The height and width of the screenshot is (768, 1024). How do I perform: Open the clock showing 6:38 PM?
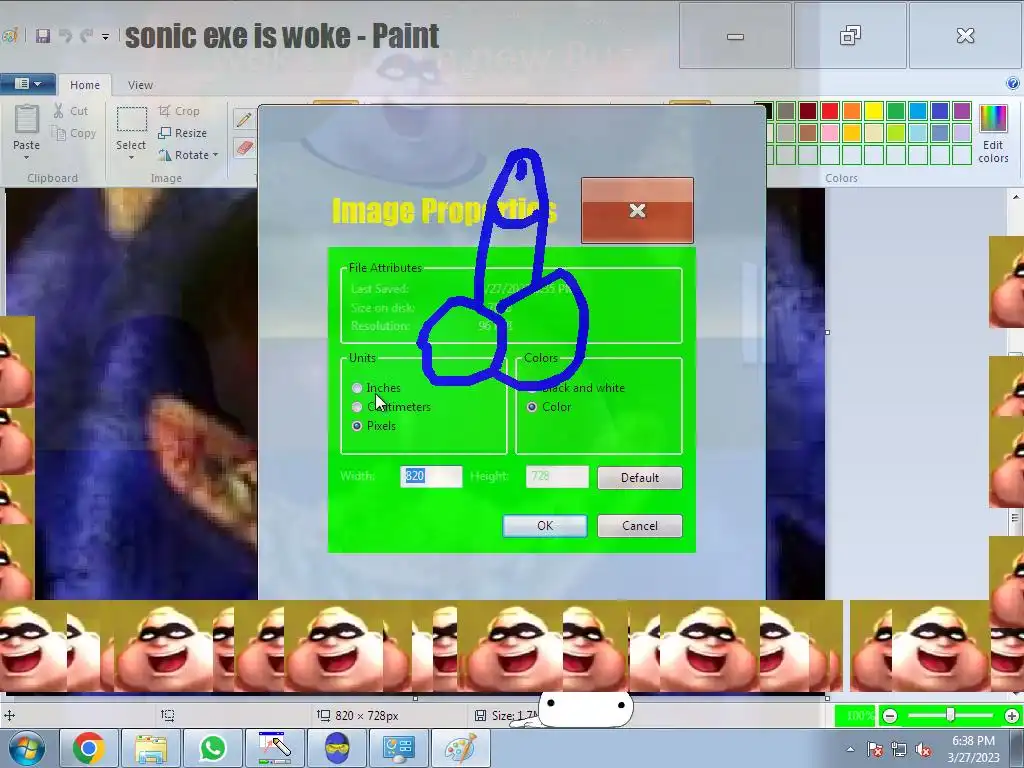(x=973, y=741)
